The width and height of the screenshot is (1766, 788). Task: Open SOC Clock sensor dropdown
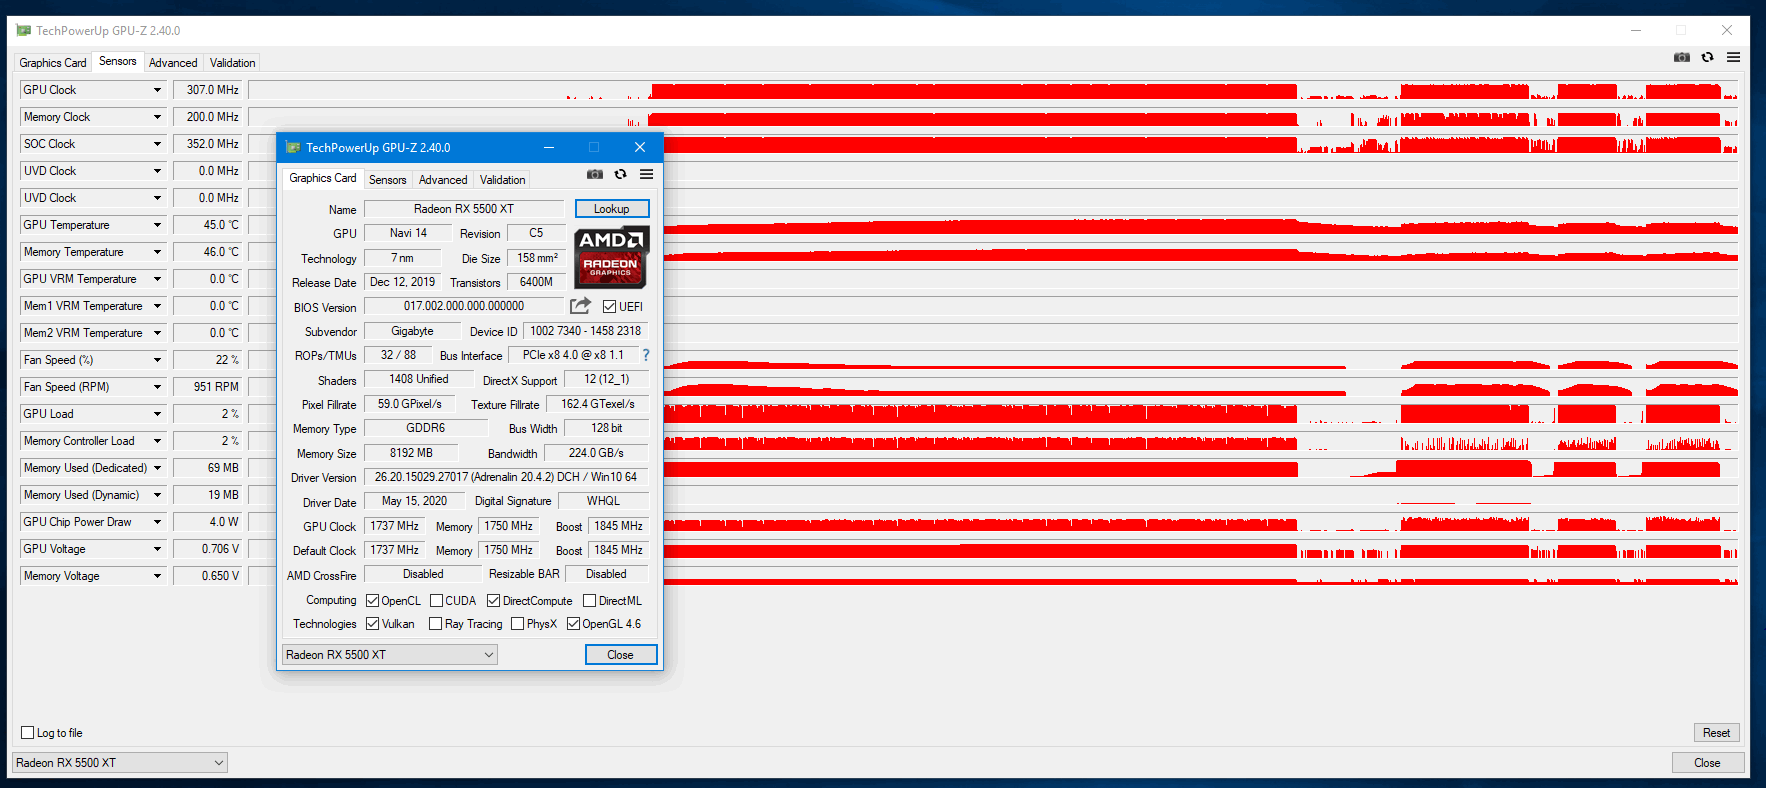pos(157,144)
